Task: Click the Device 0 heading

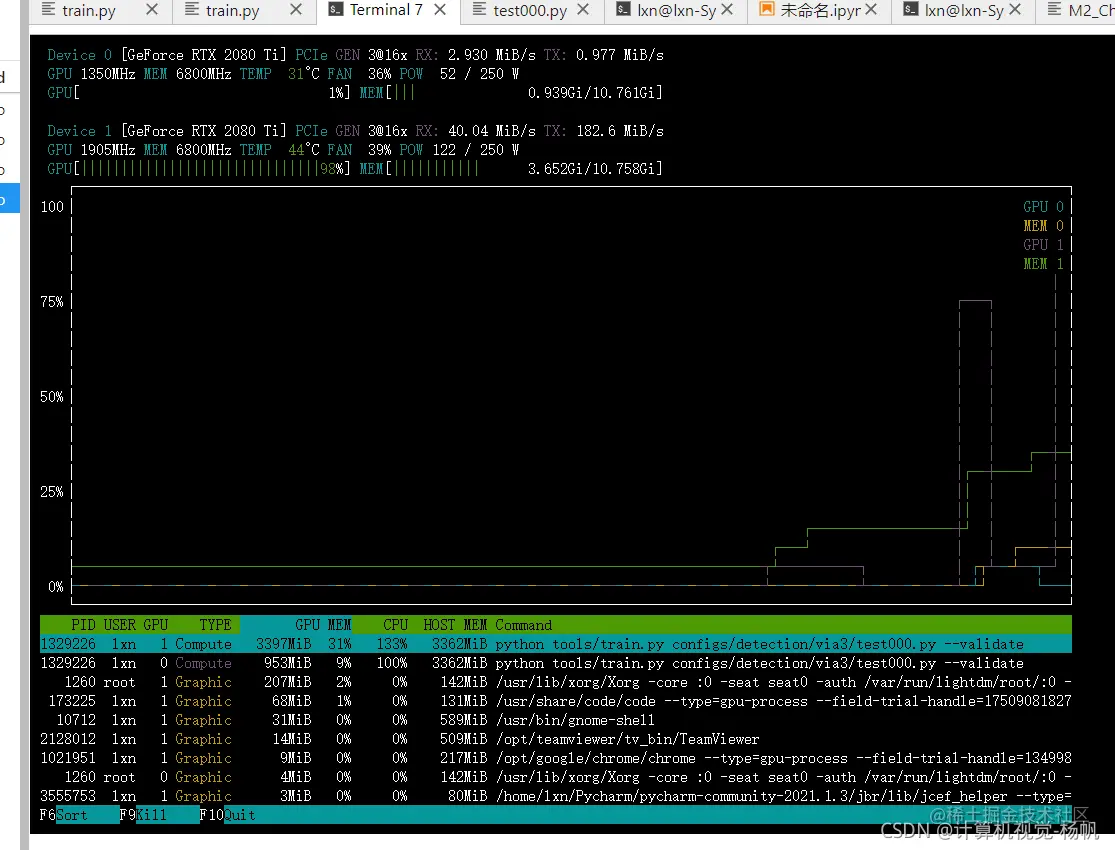Action: tap(79, 55)
